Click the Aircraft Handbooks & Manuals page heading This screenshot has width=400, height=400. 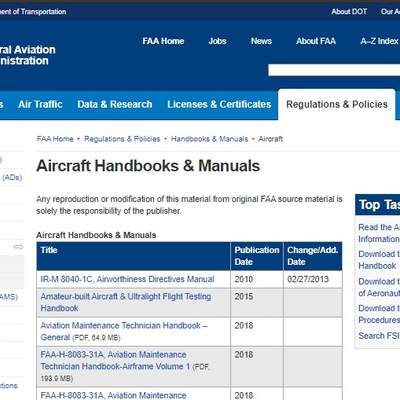[x=148, y=166]
